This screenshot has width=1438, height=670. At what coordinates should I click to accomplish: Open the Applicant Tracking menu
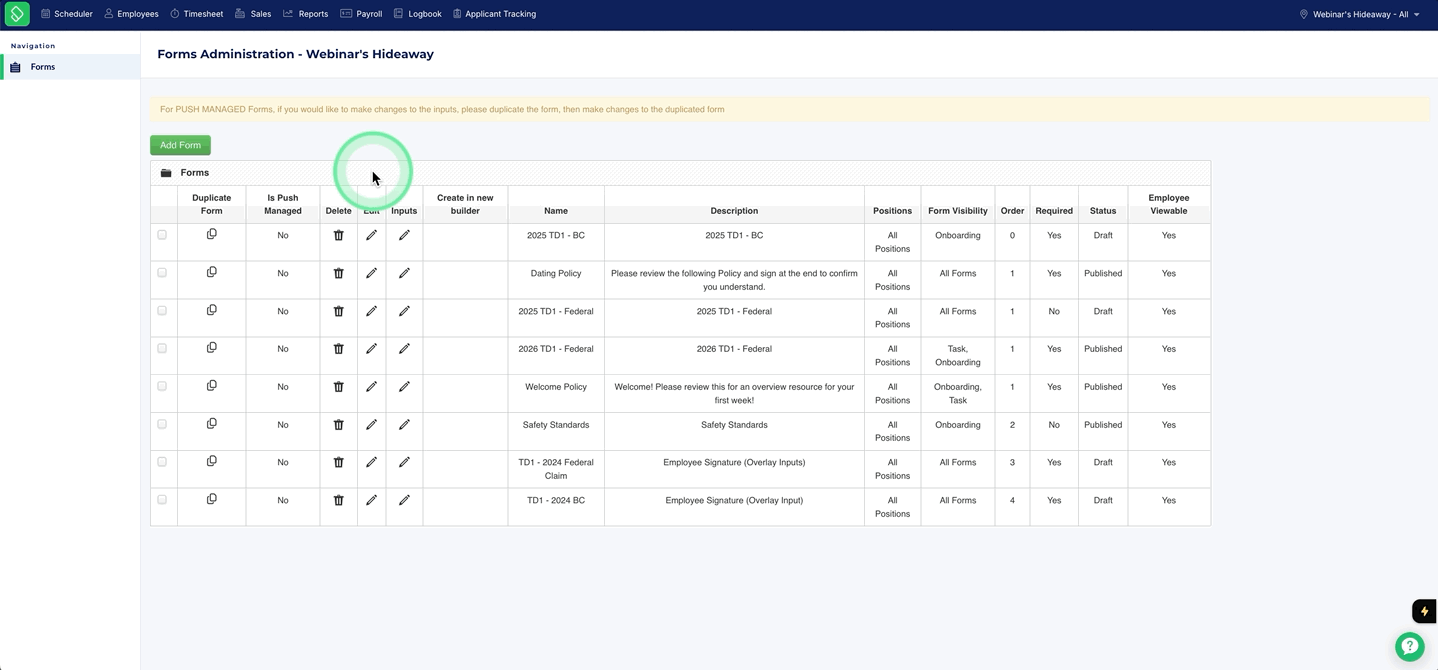coord(494,14)
